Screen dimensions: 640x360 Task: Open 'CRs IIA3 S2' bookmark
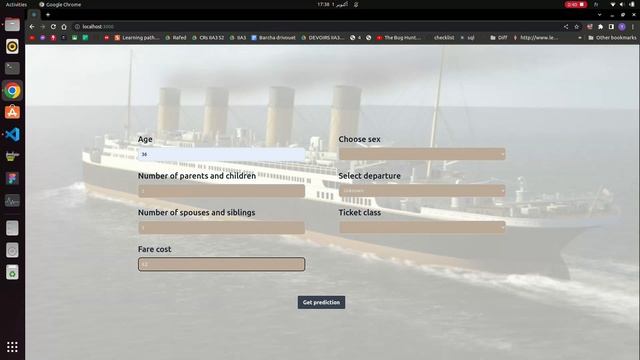[x=208, y=38]
